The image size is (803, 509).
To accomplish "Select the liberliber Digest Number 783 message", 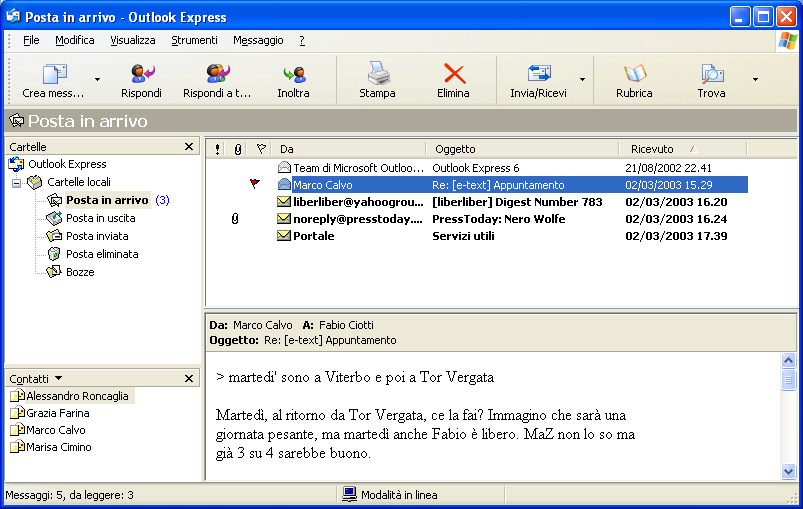I will [477, 202].
